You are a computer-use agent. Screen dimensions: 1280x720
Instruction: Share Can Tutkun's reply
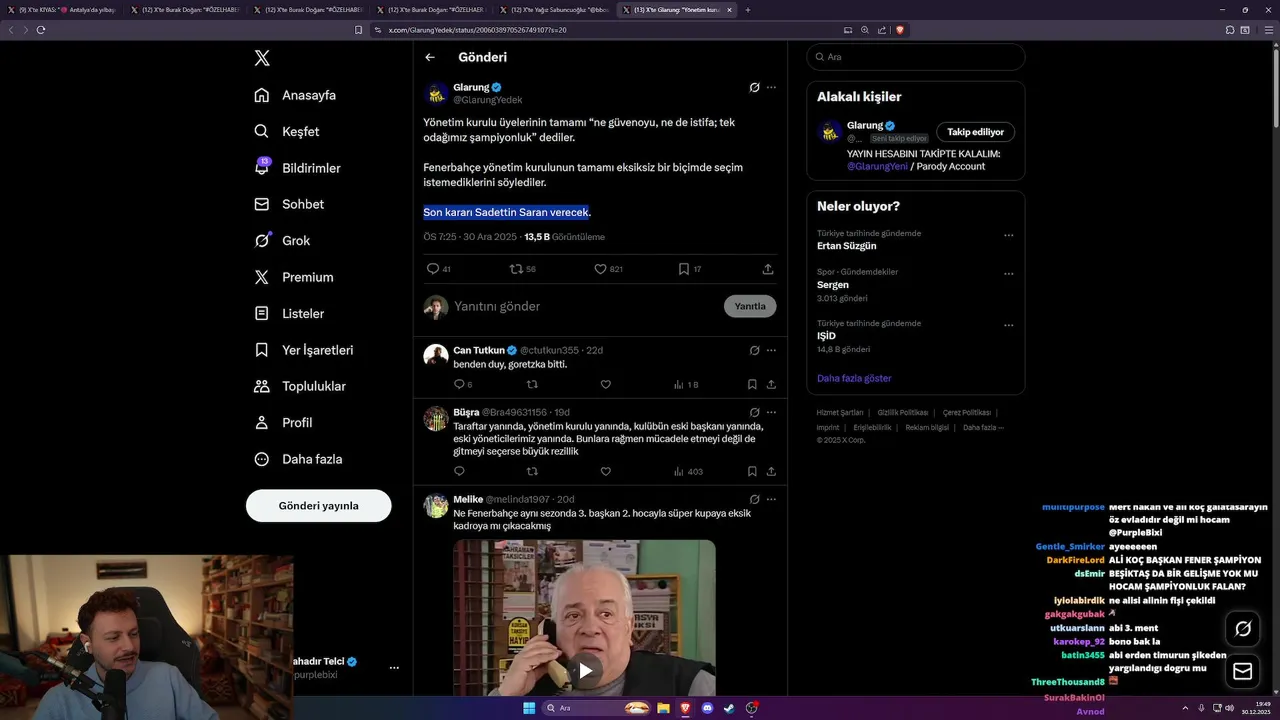[x=771, y=384]
